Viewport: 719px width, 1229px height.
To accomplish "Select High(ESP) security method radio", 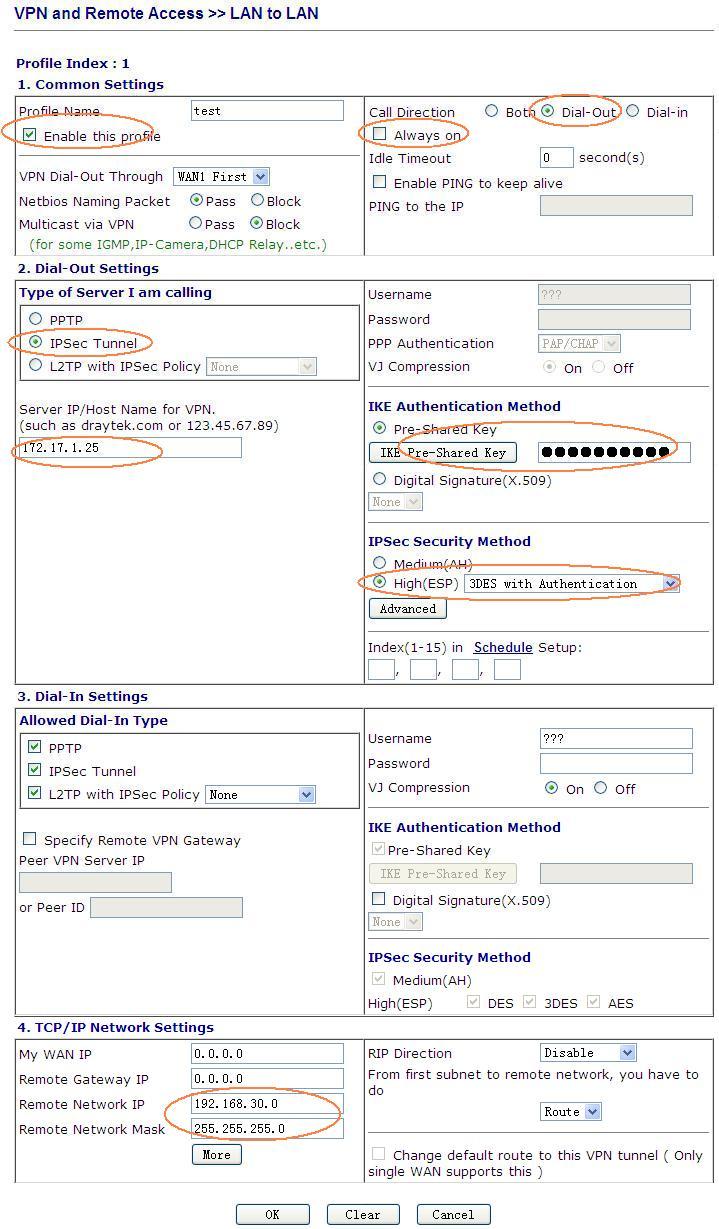I will [379, 582].
